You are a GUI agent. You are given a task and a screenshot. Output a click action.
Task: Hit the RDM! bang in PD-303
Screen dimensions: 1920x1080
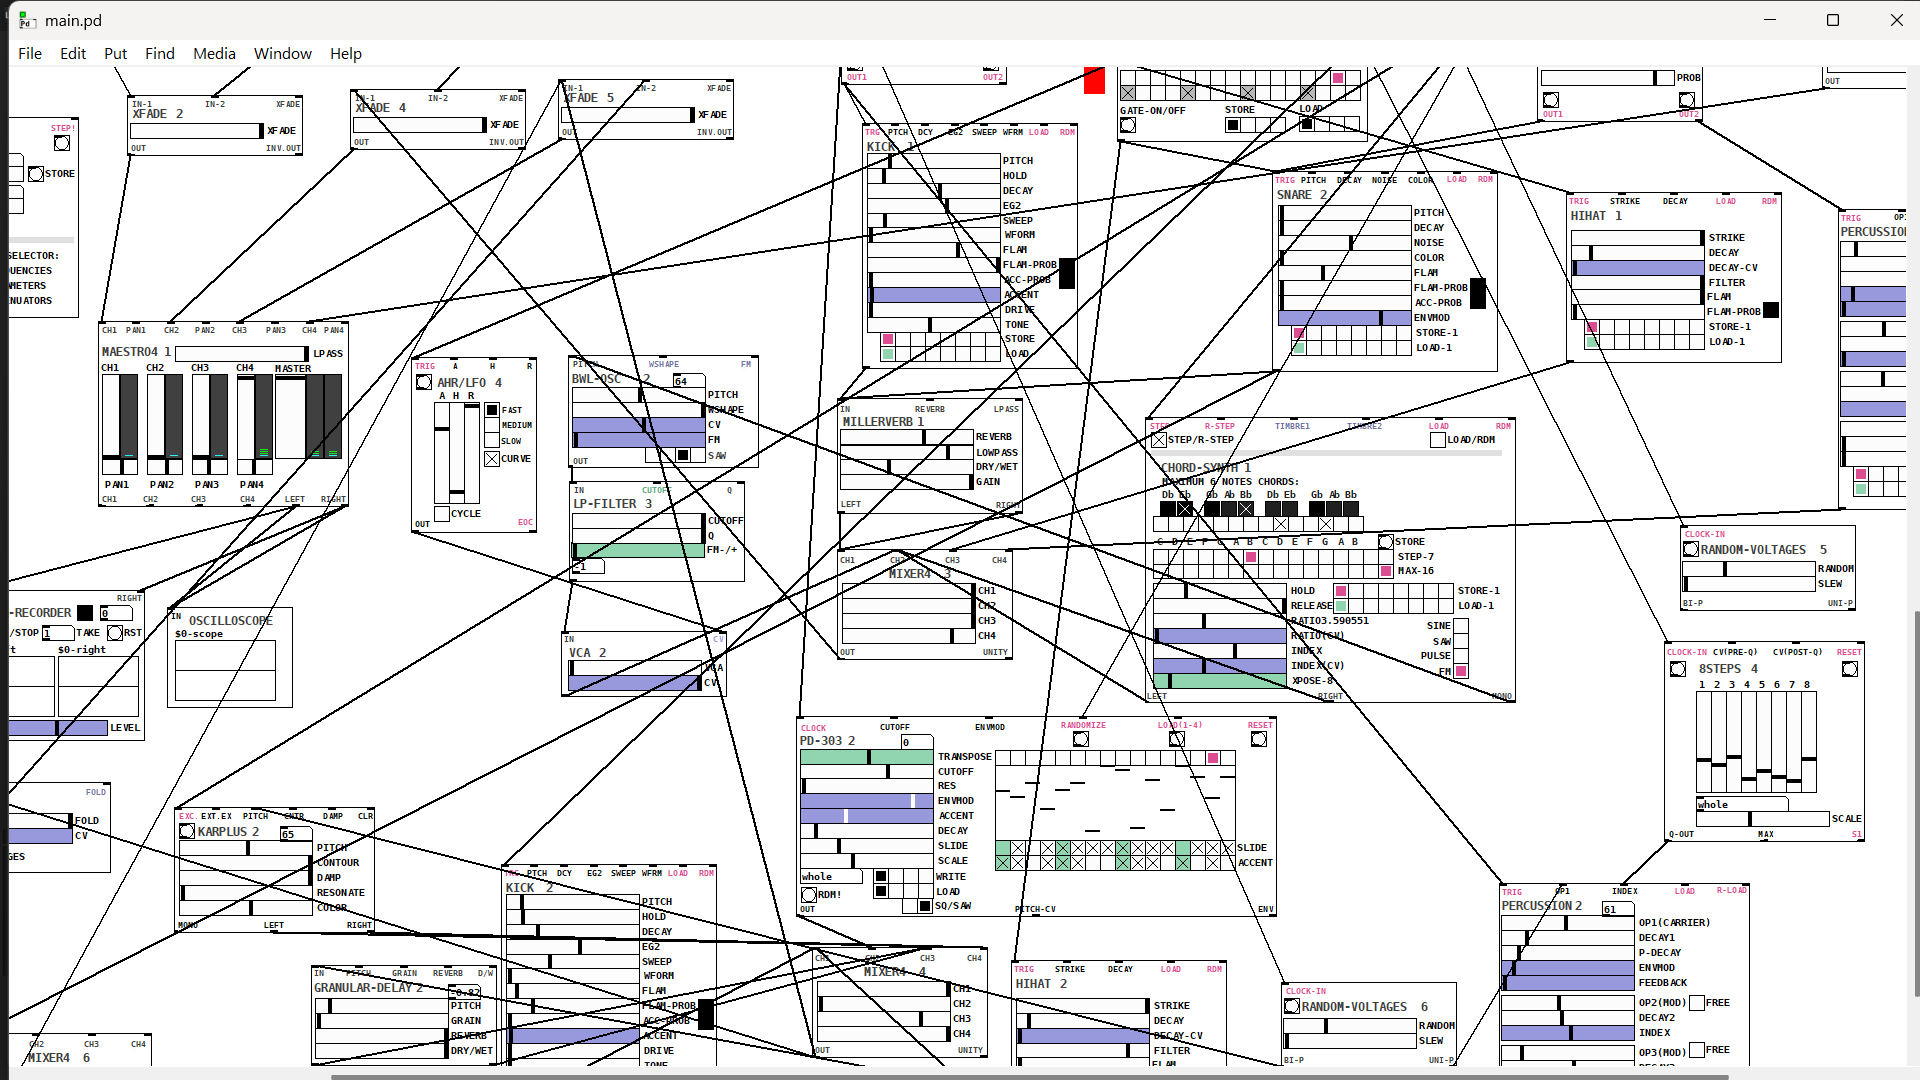pos(809,895)
